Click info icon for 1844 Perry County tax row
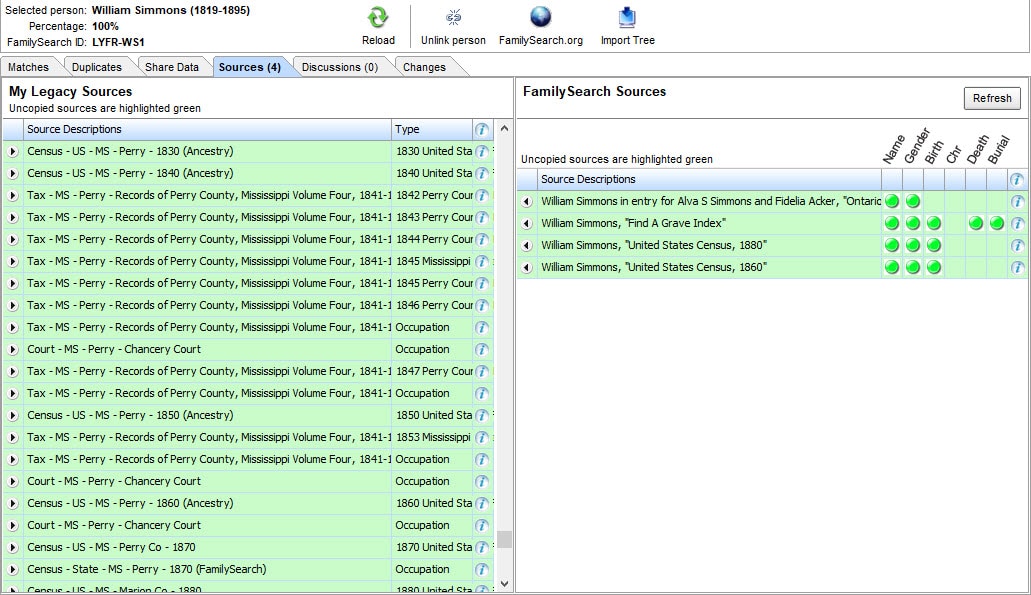This screenshot has width=1031, height=595. pyautogui.click(x=482, y=239)
